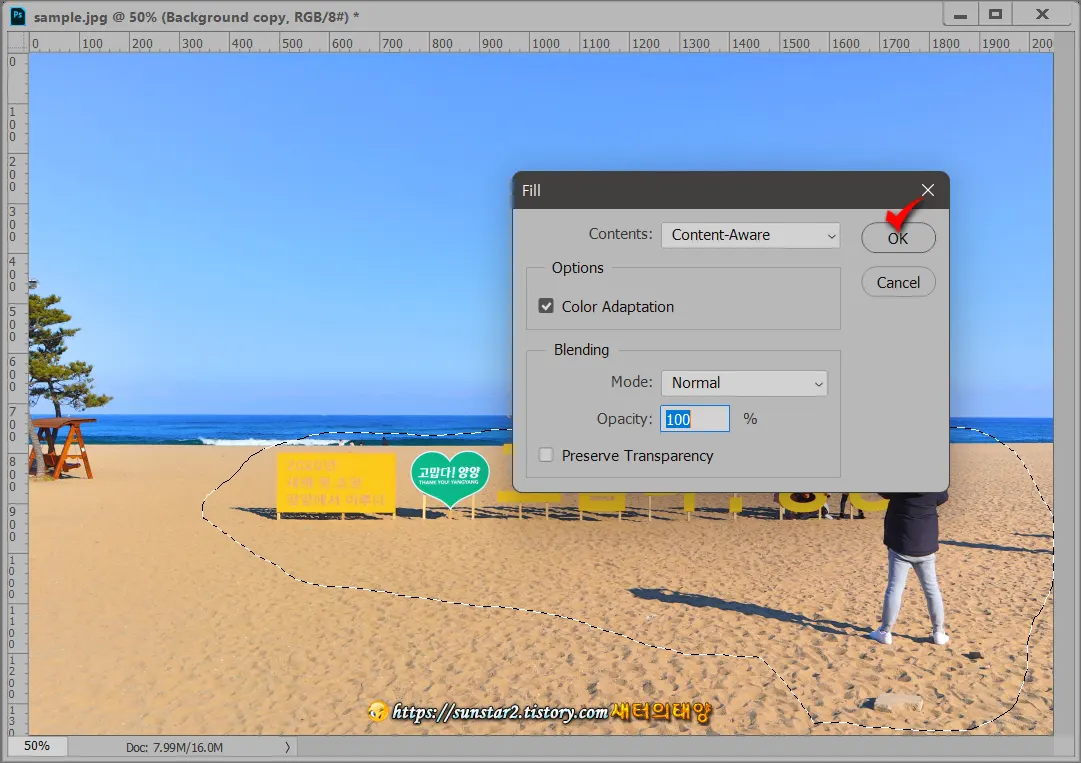Open the blending Mode dropdown showing Normal

point(744,383)
